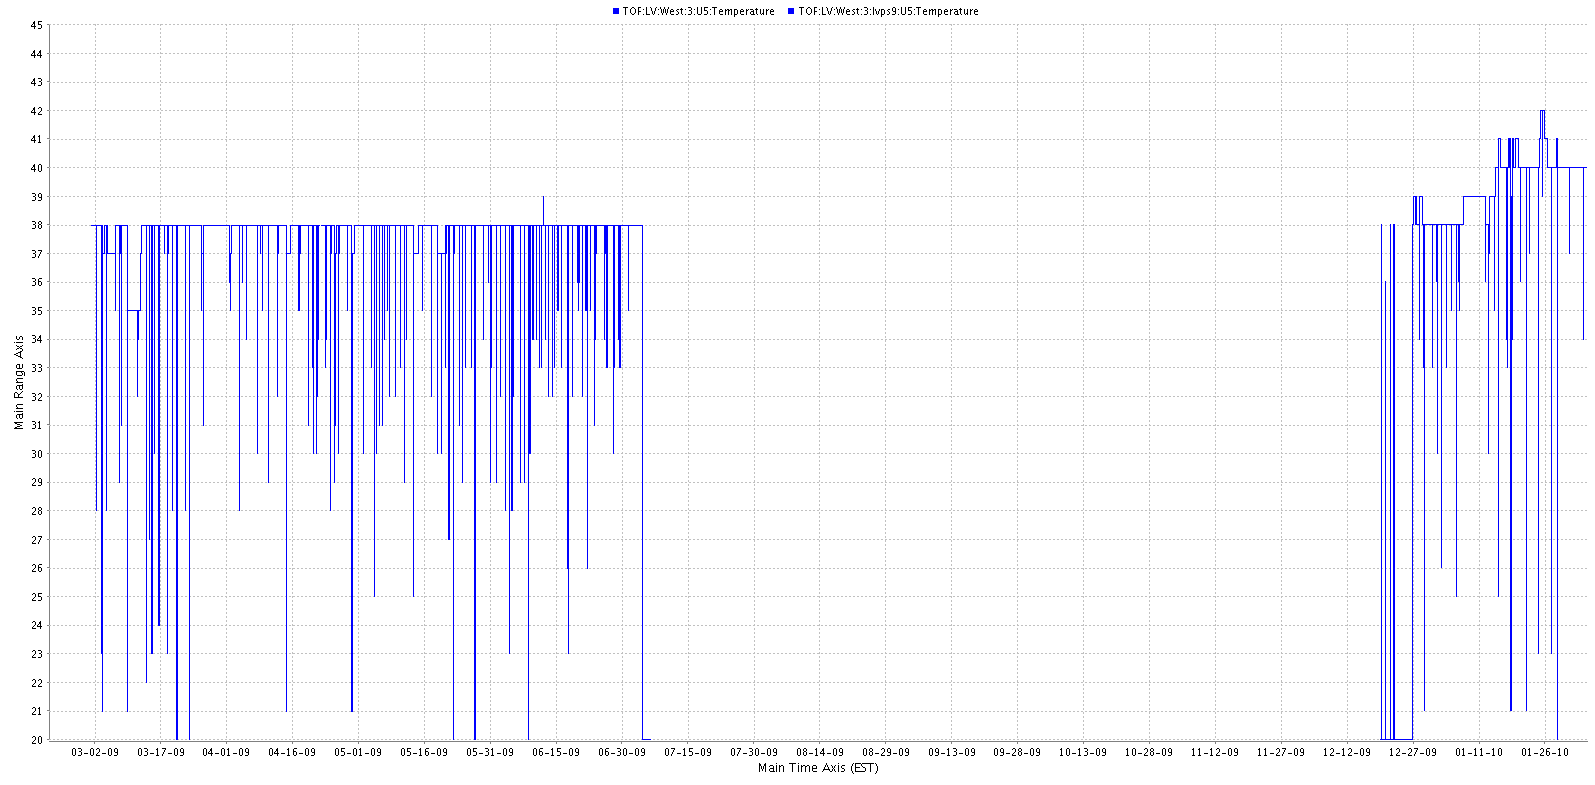Click the Main Time Axis (EST) title
The image size is (1595, 785).
(x=818, y=768)
